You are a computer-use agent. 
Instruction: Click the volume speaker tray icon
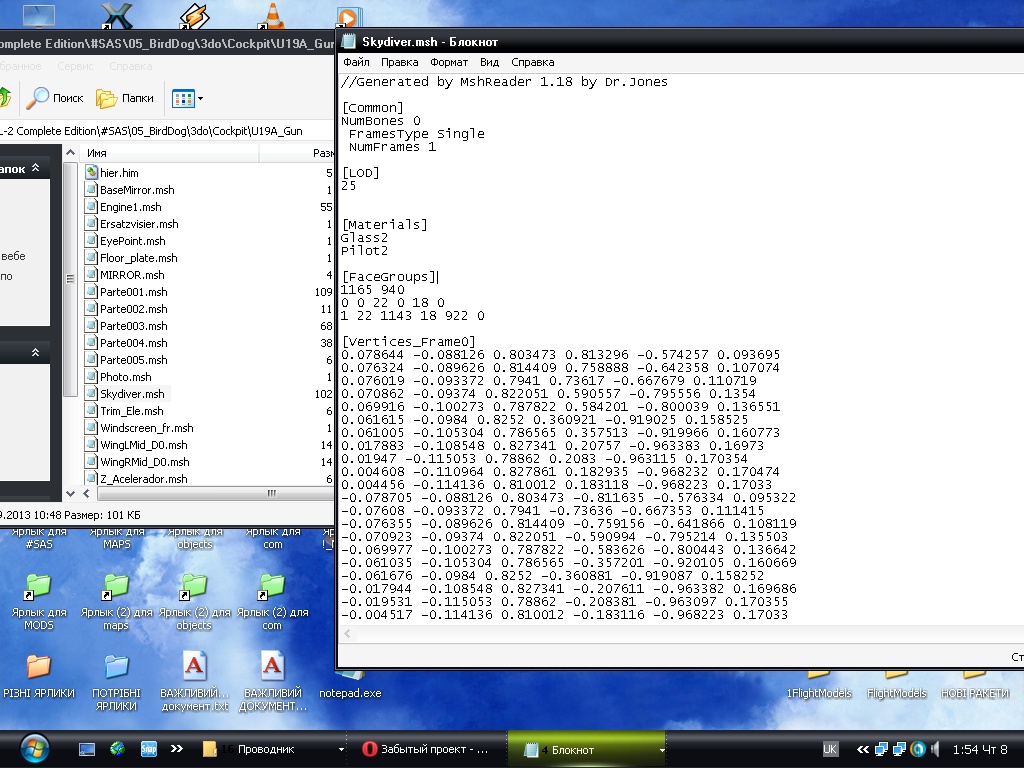pos(934,749)
